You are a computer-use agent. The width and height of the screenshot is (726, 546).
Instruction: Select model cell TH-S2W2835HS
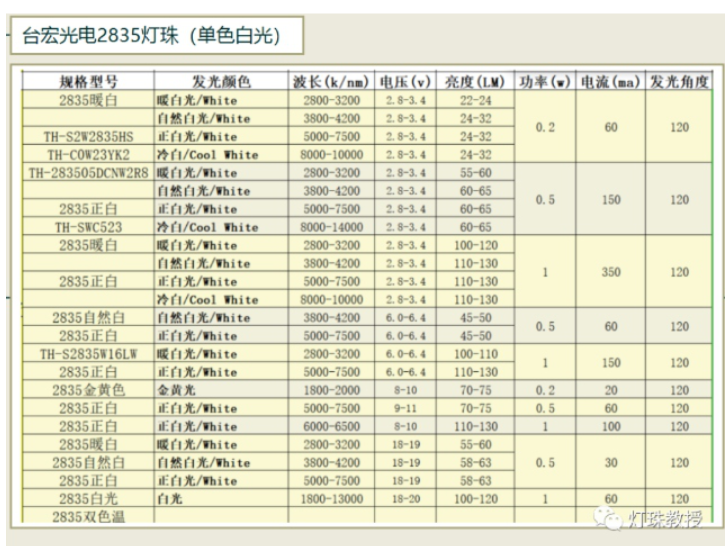point(88,137)
